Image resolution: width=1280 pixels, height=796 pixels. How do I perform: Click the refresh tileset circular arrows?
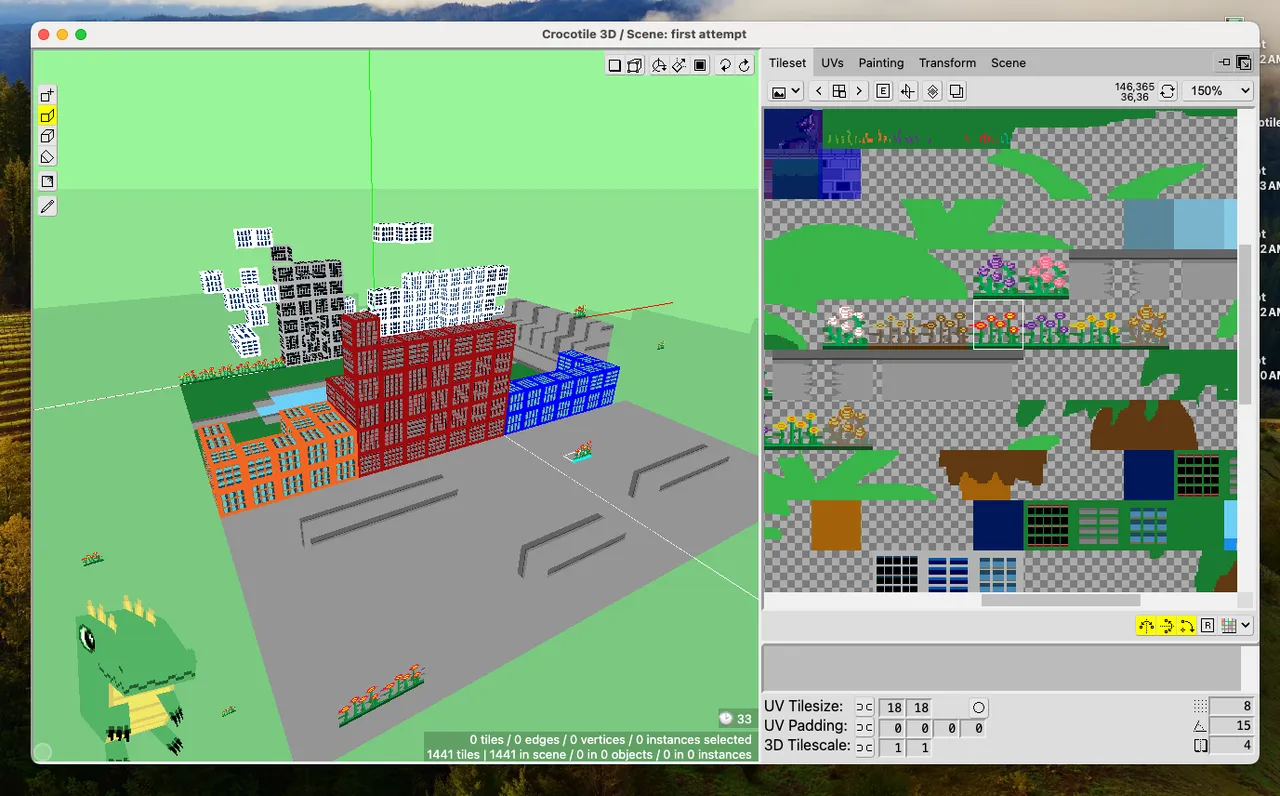point(1167,91)
